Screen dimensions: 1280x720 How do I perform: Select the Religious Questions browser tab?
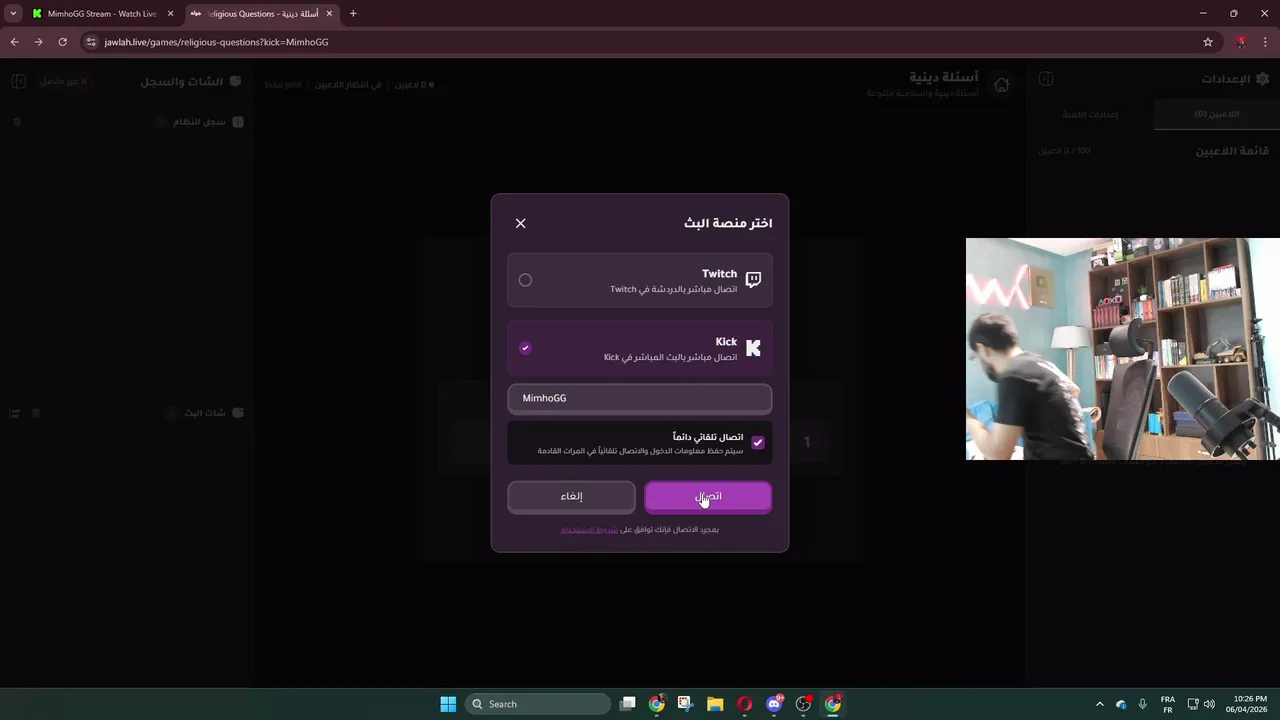(x=261, y=14)
